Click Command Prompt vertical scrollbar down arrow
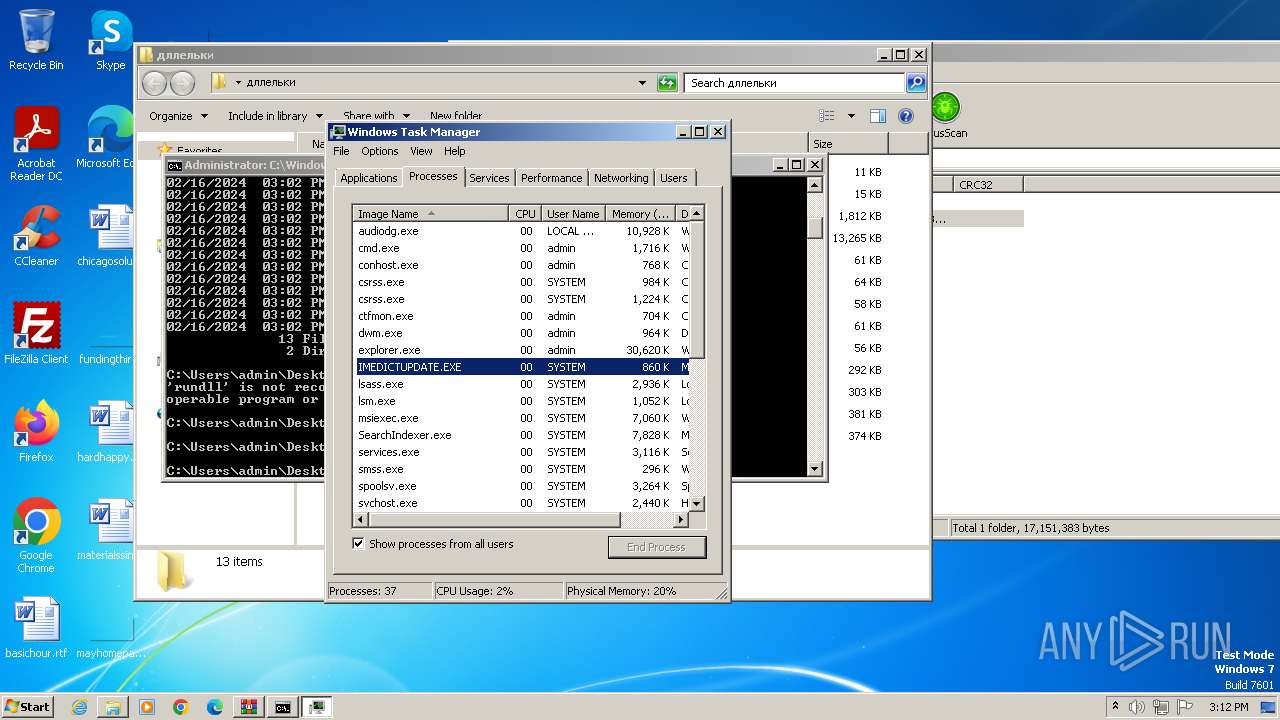 814,468
